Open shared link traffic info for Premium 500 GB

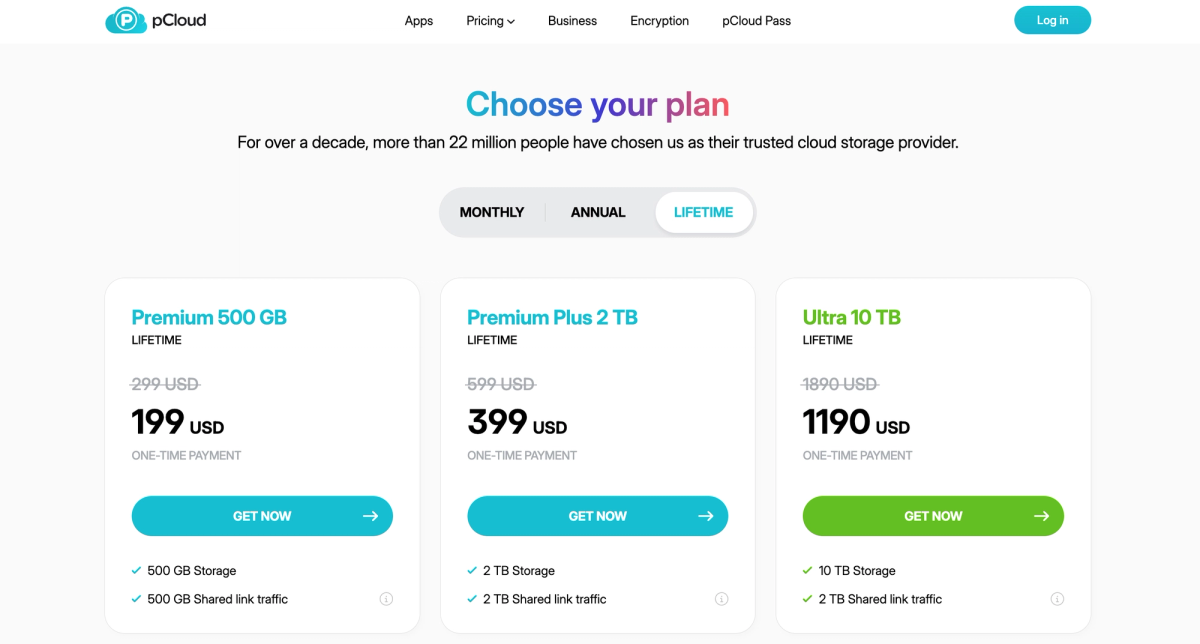[386, 598]
